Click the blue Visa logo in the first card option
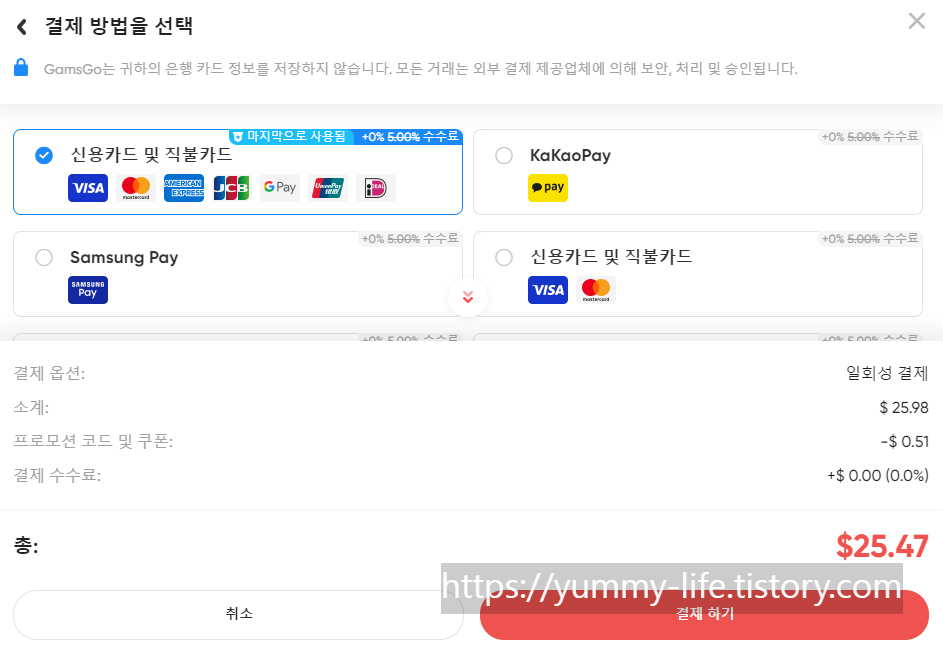The height and width of the screenshot is (654, 943). pyautogui.click(x=88, y=188)
